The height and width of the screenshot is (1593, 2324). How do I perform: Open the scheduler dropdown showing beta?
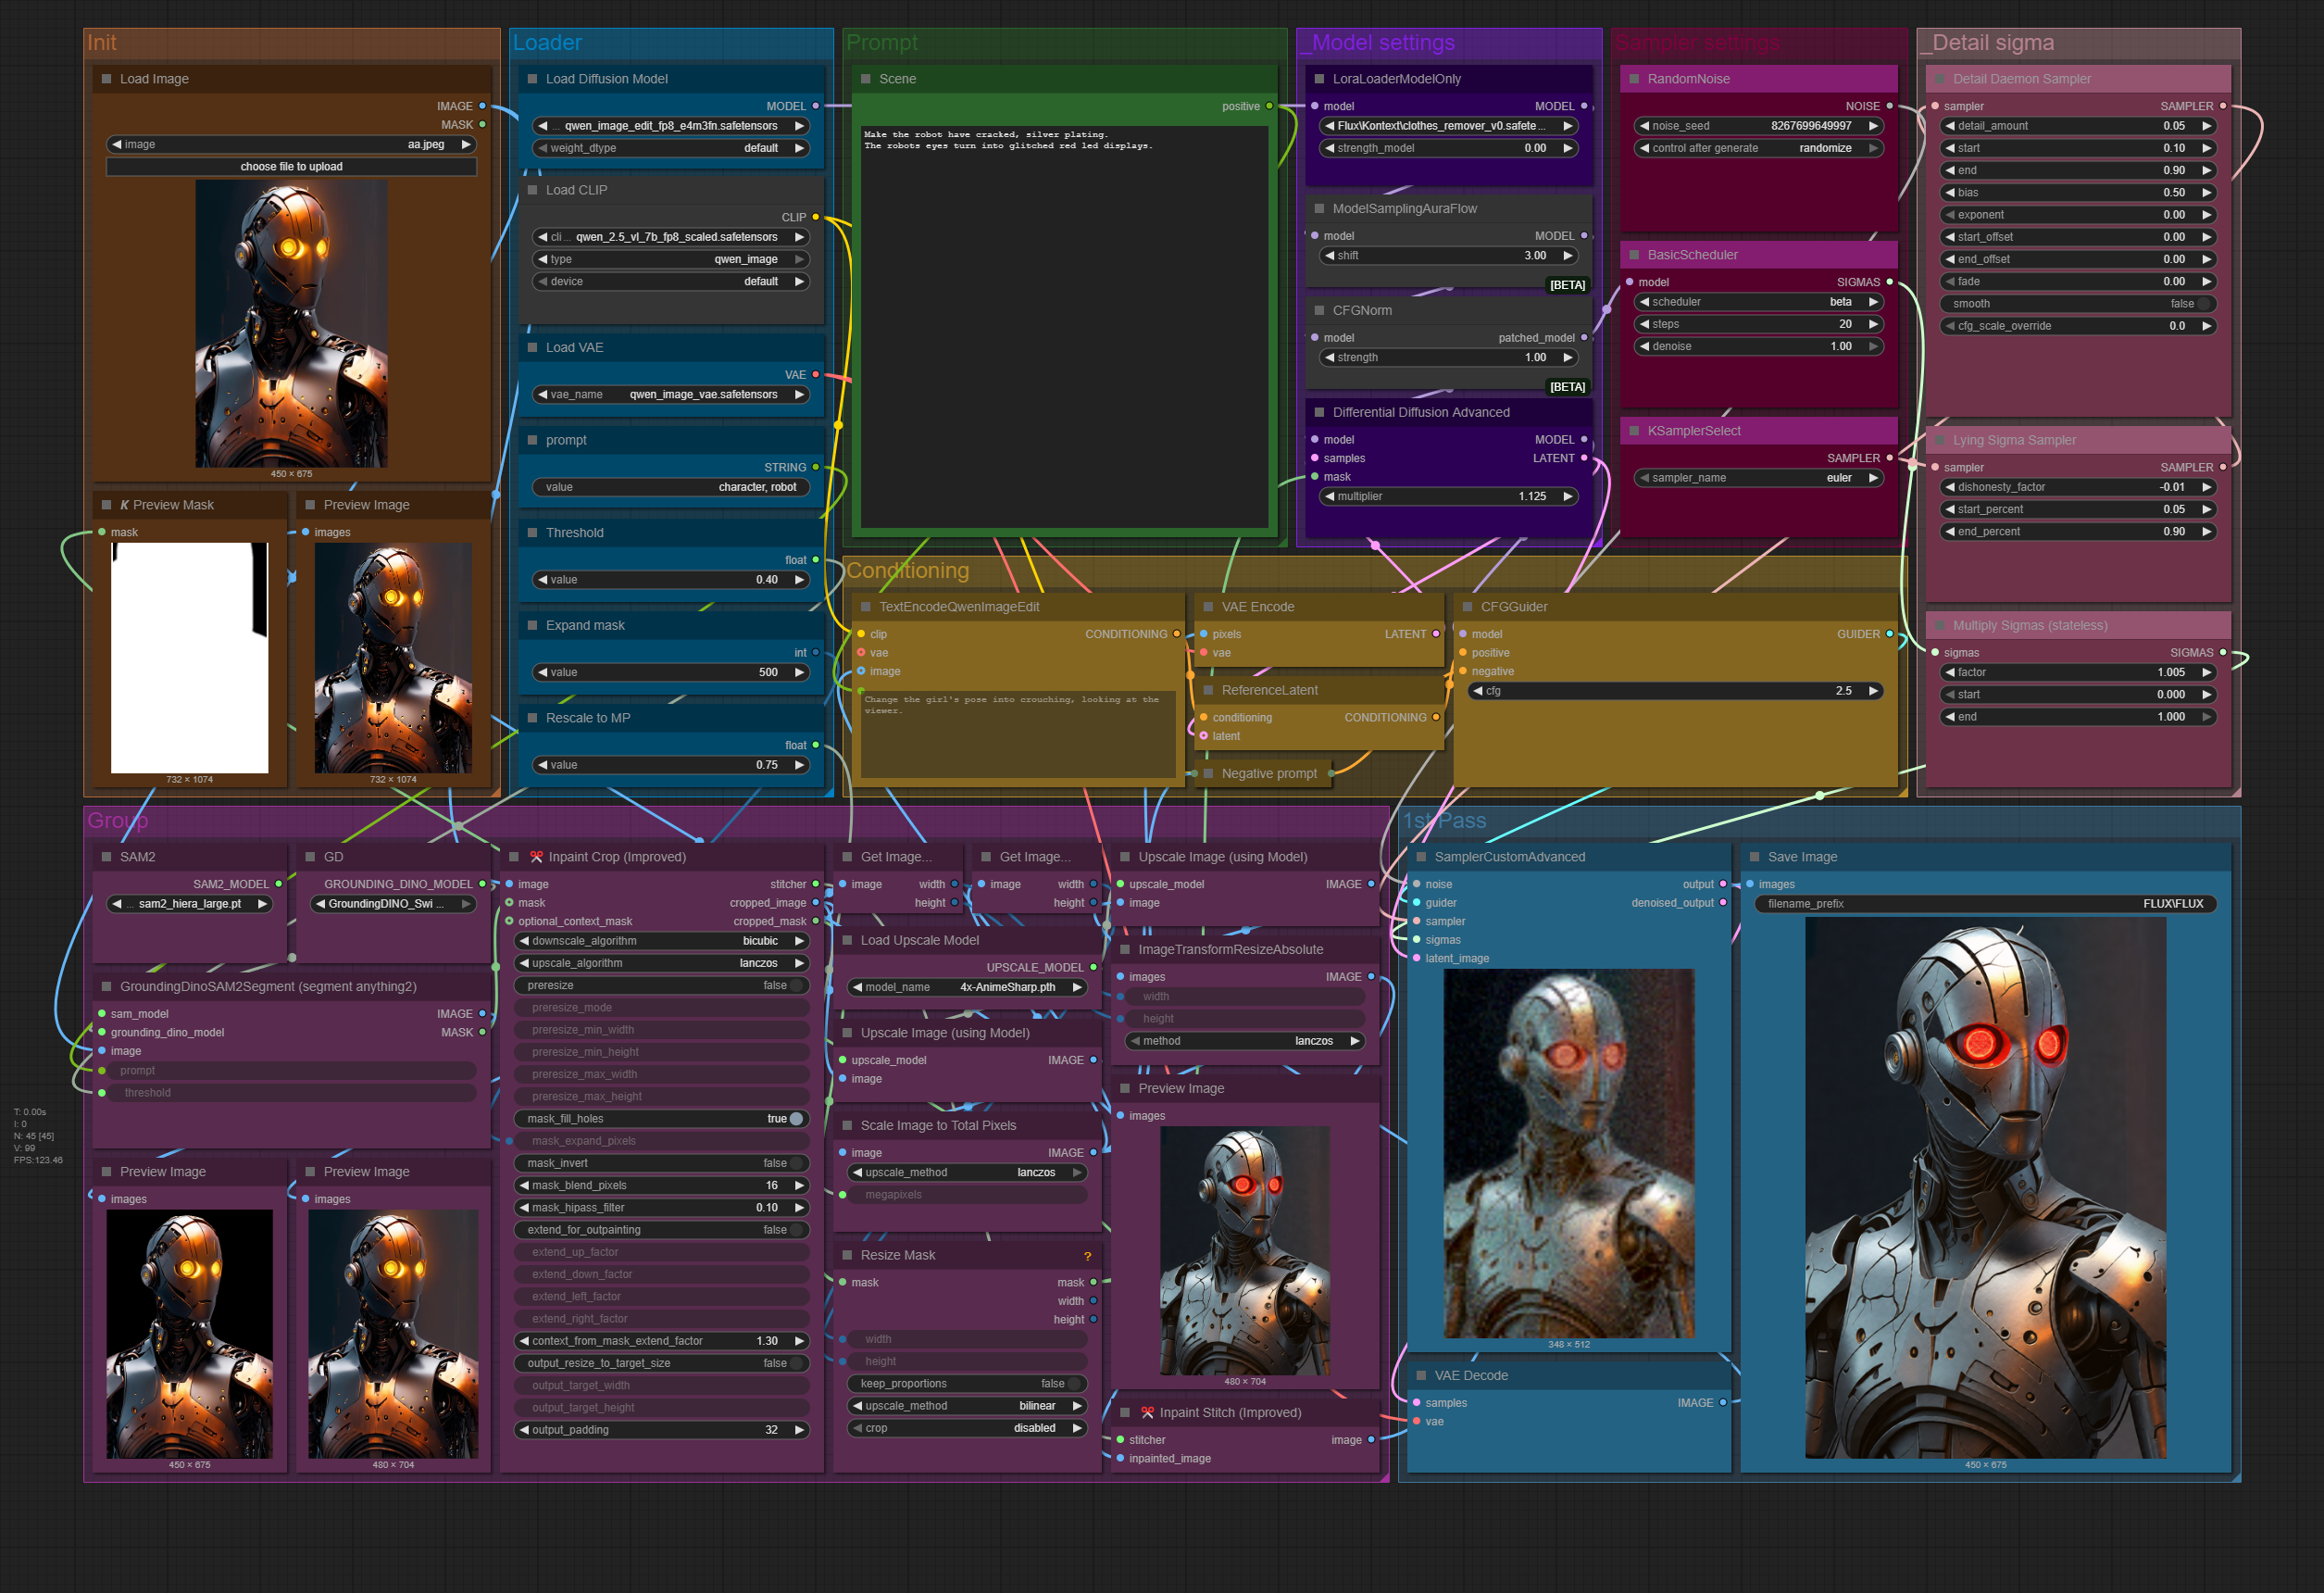point(1760,302)
